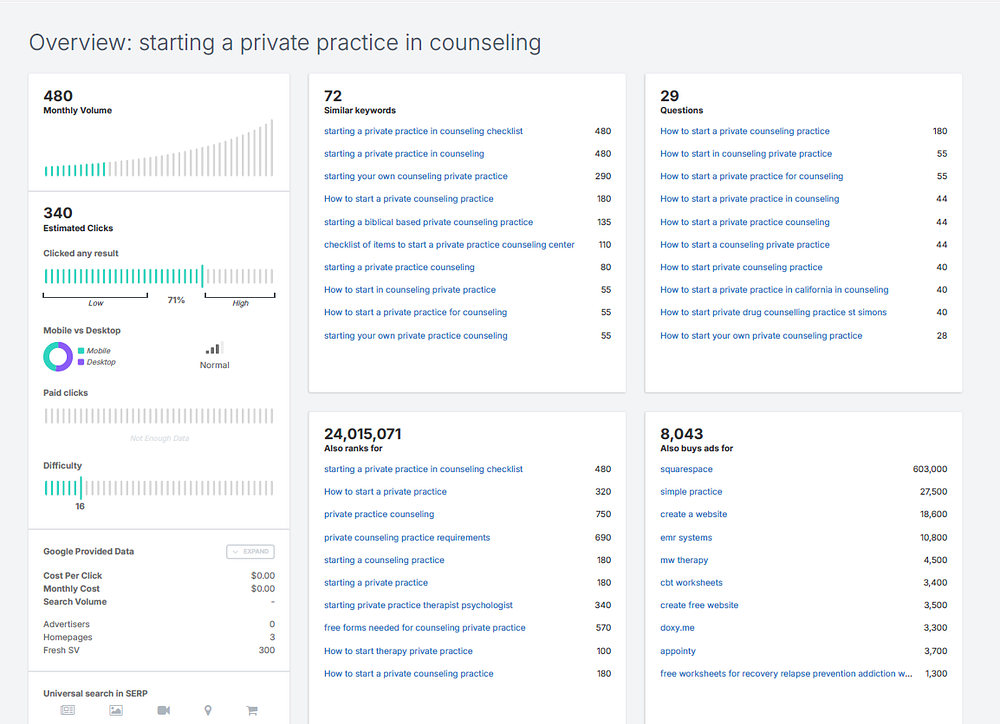Viewport: 1000px width, 724px height.
Task: Click the 'simple practice' ad keyword link
Action: tap(691, 492)
